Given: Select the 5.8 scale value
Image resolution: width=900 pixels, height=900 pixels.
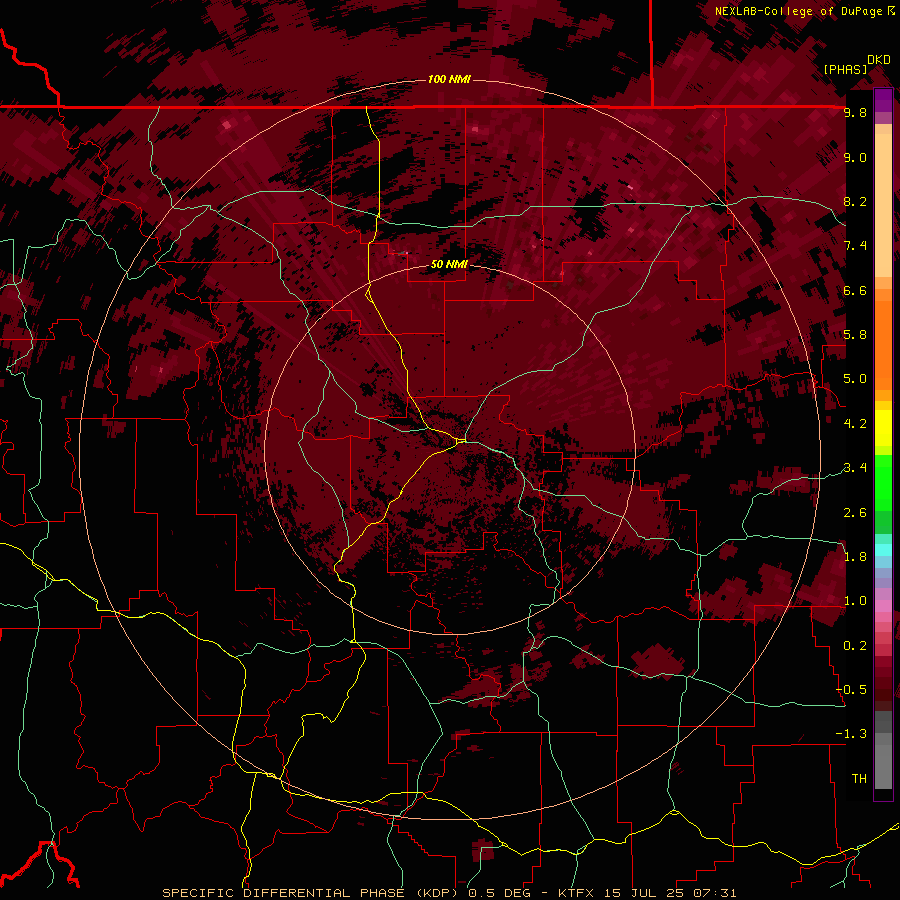Looking at the screenshot, I should click(855, 335).
